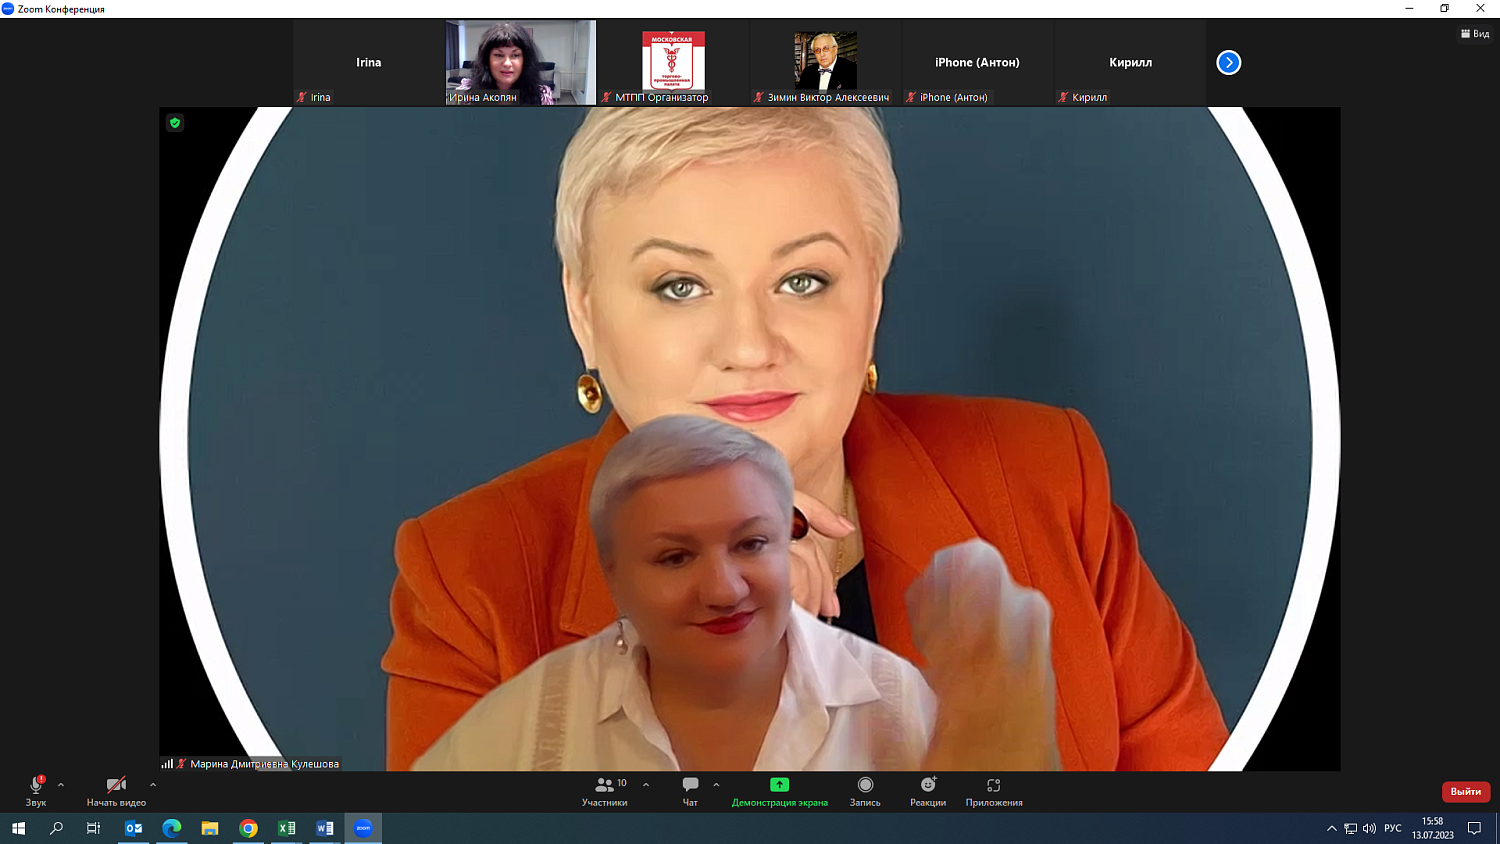
Task: Show hidden system tray icons
Action: pos(1331,828)
